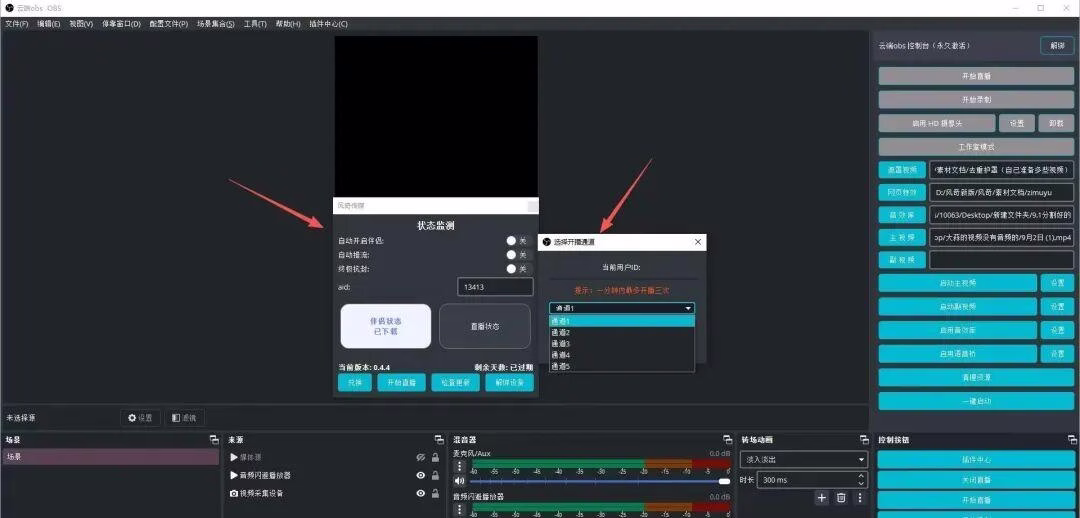Toggle visibility of 视频采集设备 source
This screenshot has height=518, width=1080.
coord(421,493)
